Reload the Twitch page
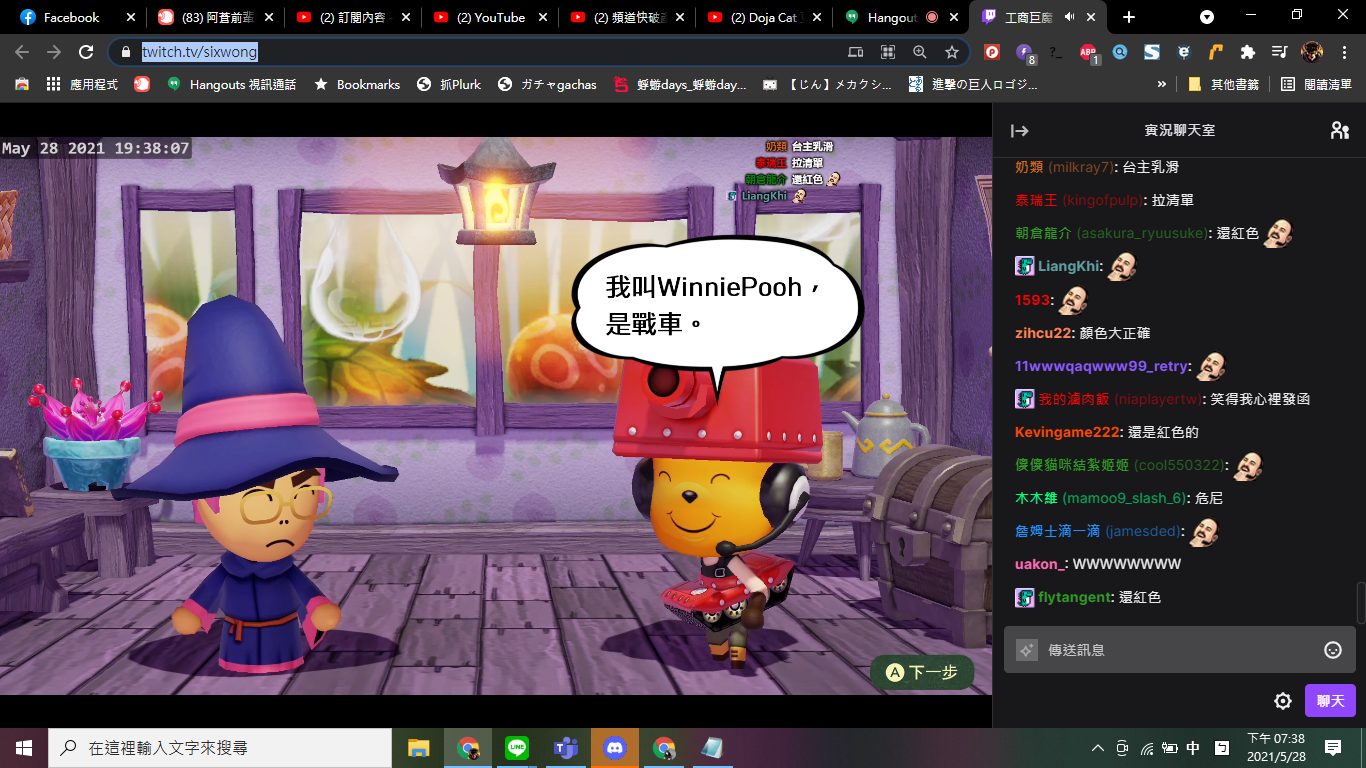 [86, 52]
